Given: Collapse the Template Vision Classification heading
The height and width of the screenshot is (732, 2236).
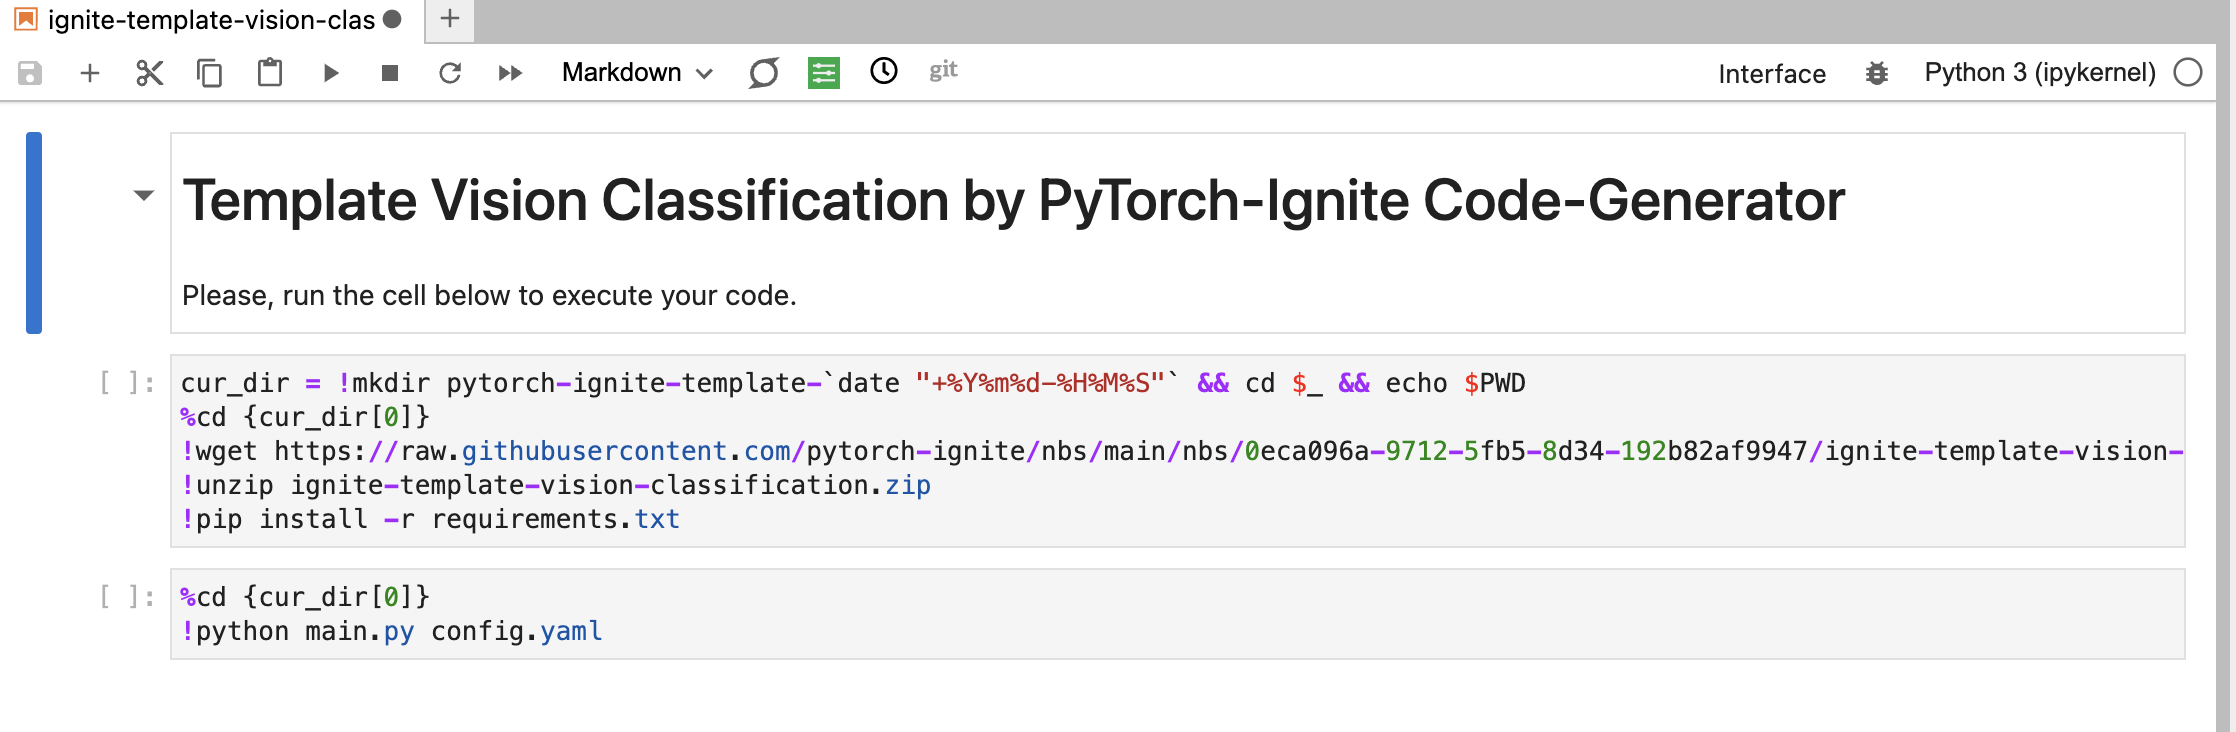Looking at the screenshot, I should 144,196.
